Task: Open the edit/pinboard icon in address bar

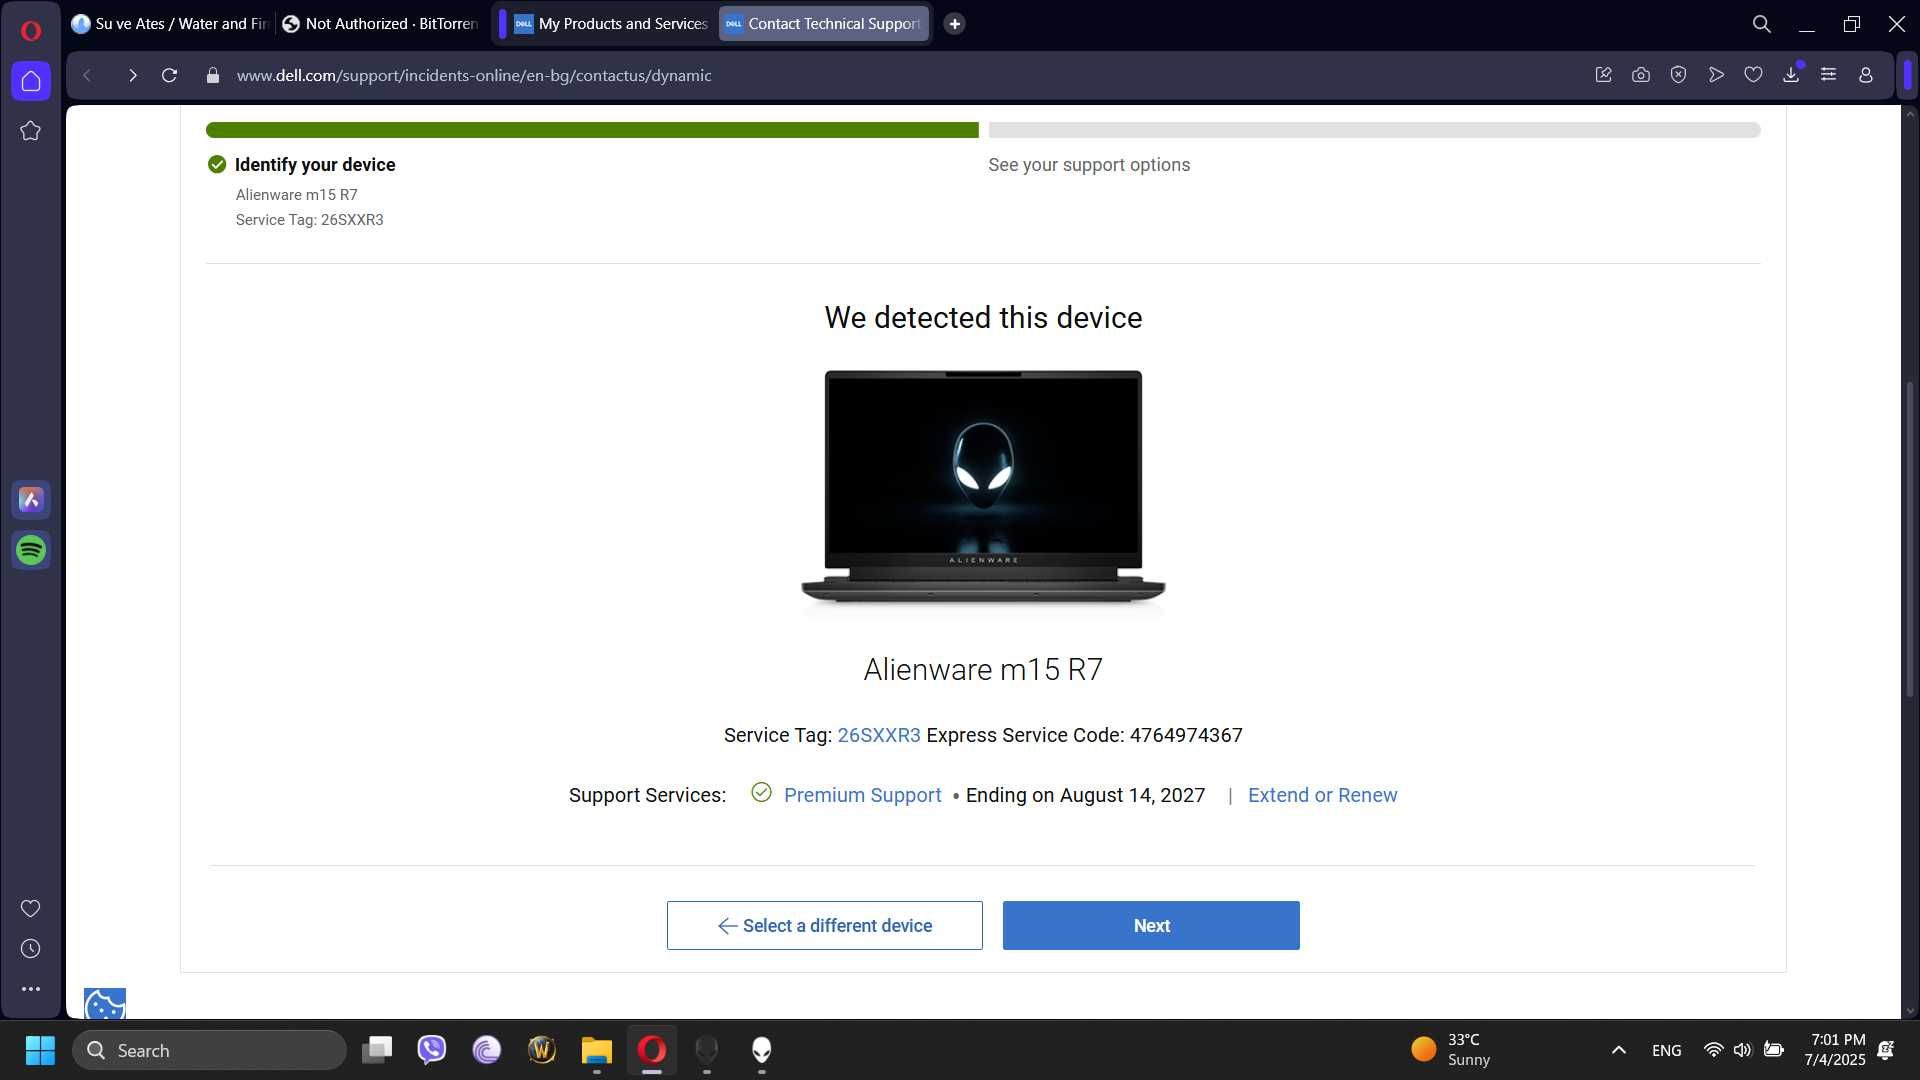Action: point(1603,75)
